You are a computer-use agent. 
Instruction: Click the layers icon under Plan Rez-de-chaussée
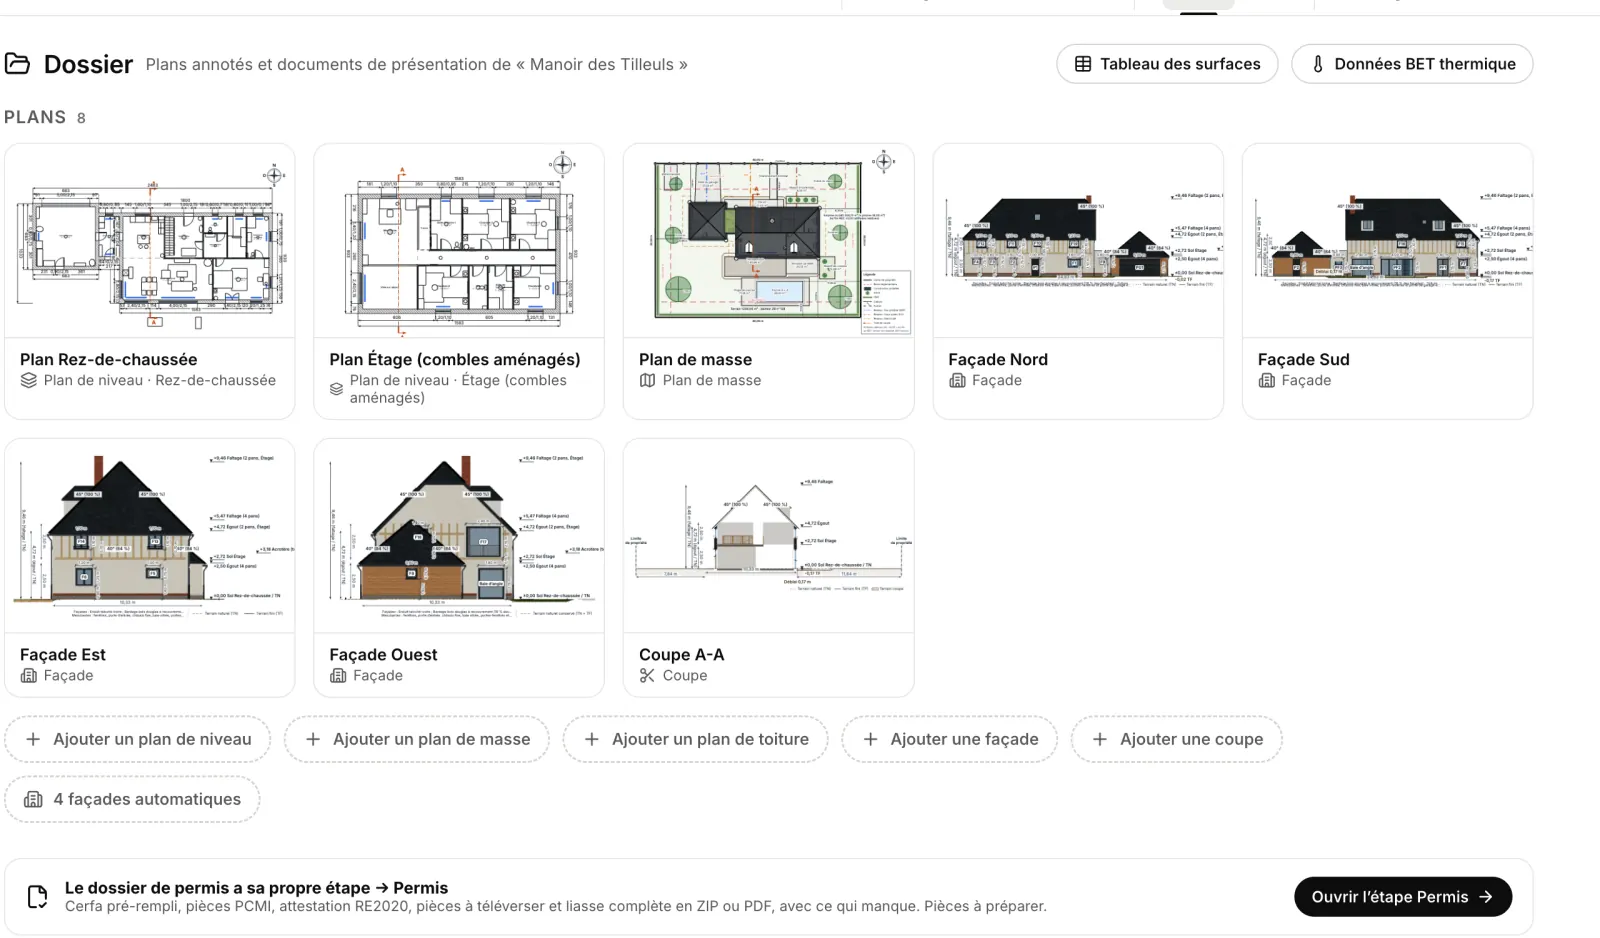pos(29,380)
